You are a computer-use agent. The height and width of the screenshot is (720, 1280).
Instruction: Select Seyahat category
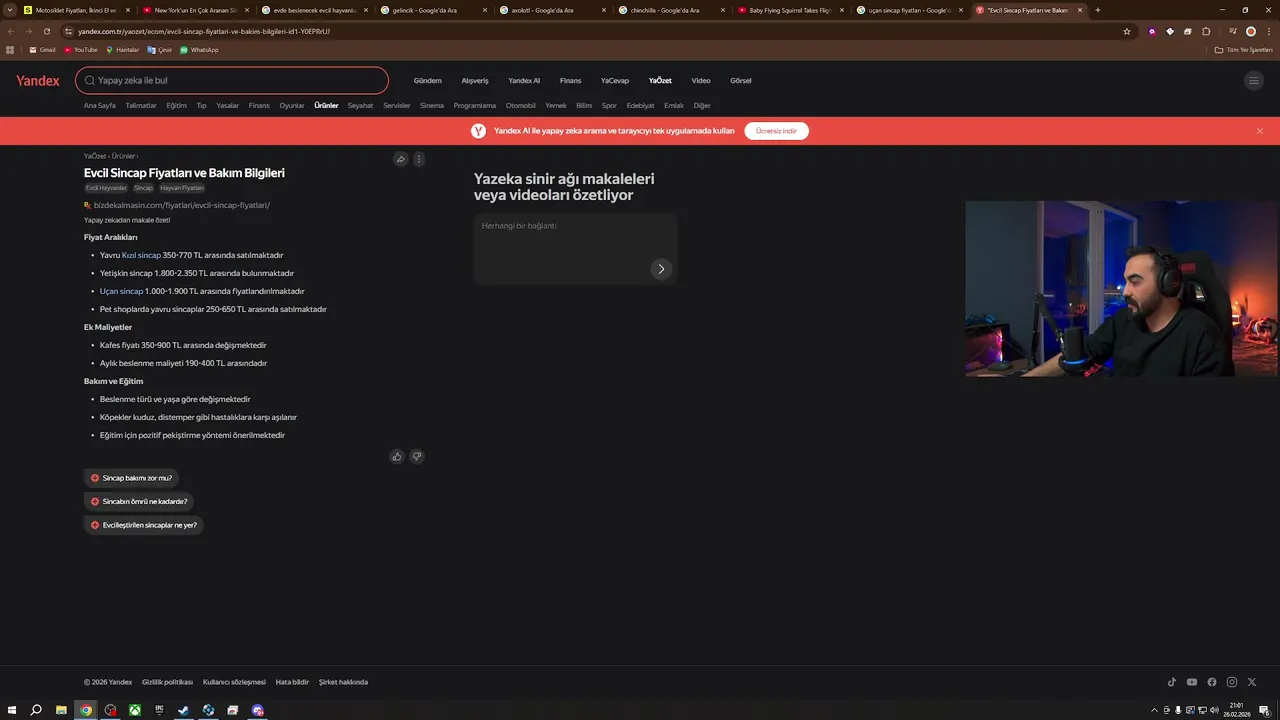[360, 105]
